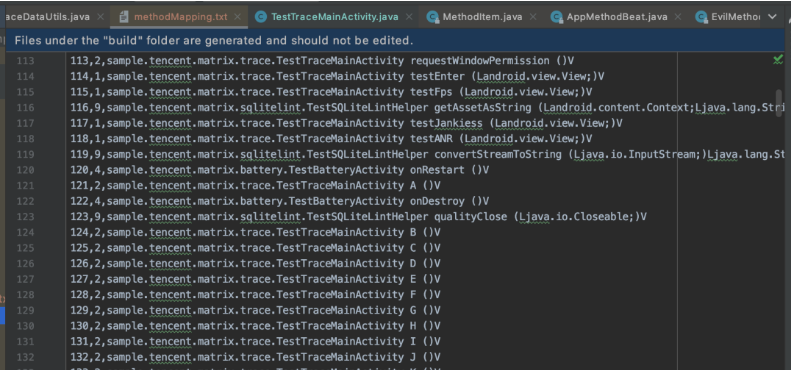Open the MethodItem.java tab
Screen dimensions: 791x370
(x=482, y=17)
